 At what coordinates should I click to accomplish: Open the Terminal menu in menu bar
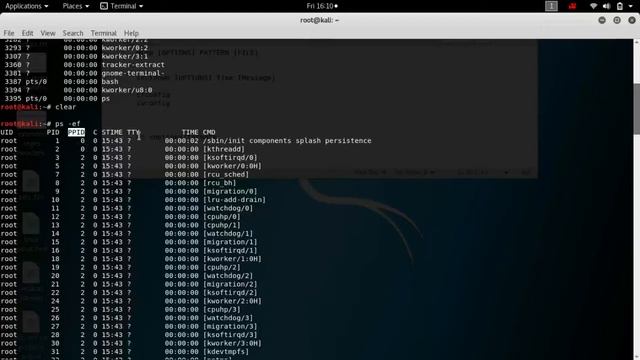104,33
